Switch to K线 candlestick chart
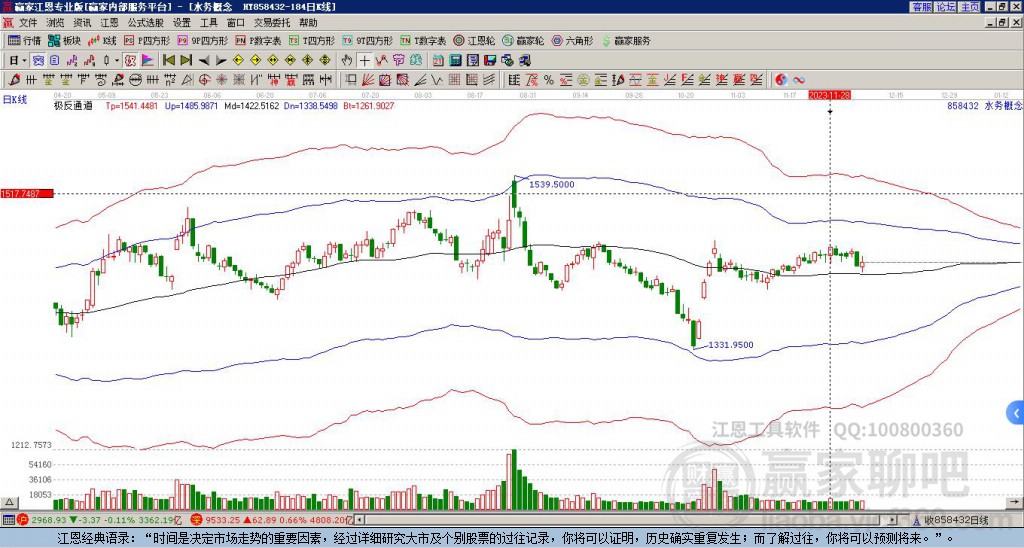 [x=103, y=40]
